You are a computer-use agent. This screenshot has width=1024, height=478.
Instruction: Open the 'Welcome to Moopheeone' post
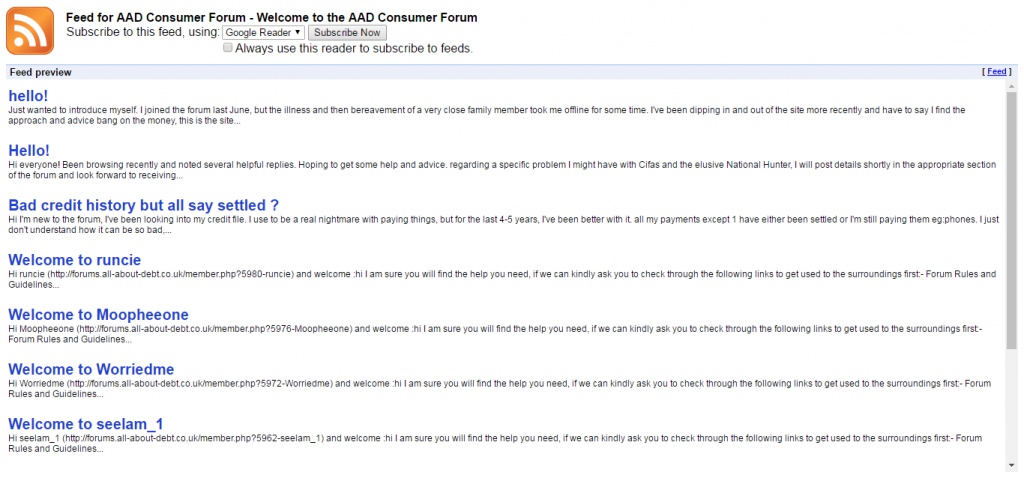pos(99,314)
